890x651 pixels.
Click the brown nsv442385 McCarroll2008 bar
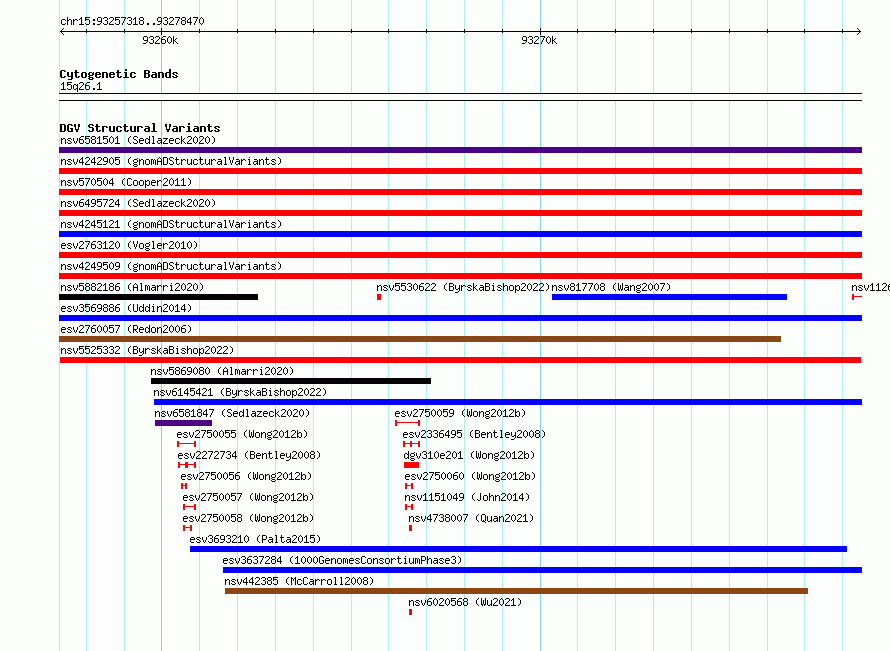[x=517, y=591]
